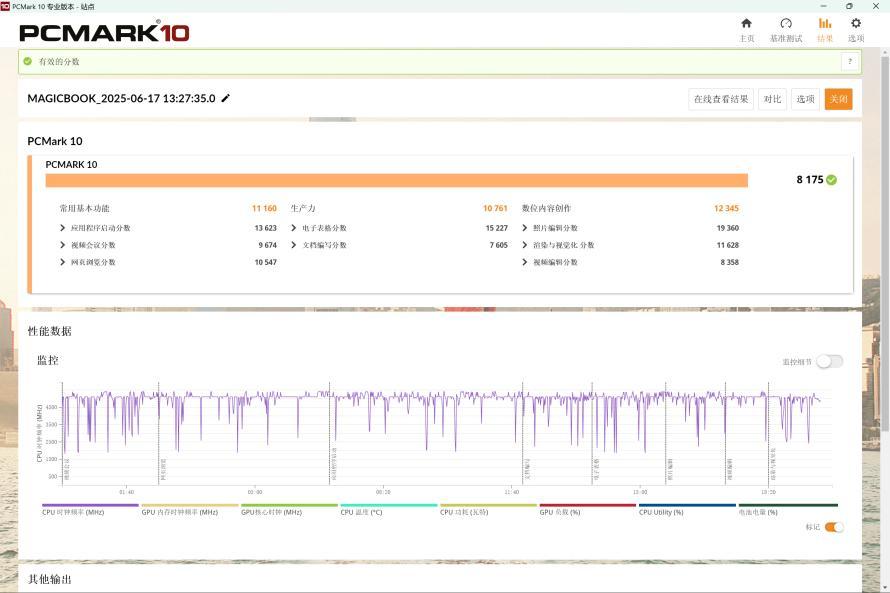This screenshot has width=890, height=593.
Task: Click the PCMark title bar app icon
Action: point(5,6)
